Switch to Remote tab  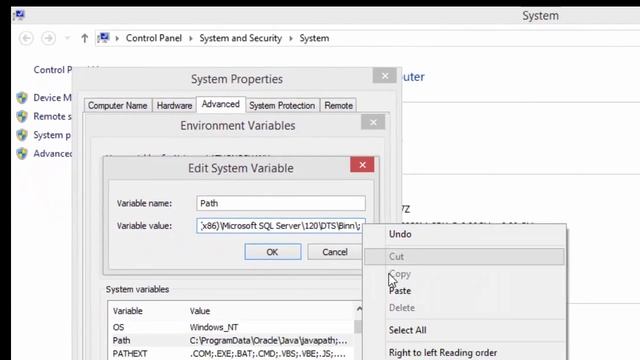(338, 105)
